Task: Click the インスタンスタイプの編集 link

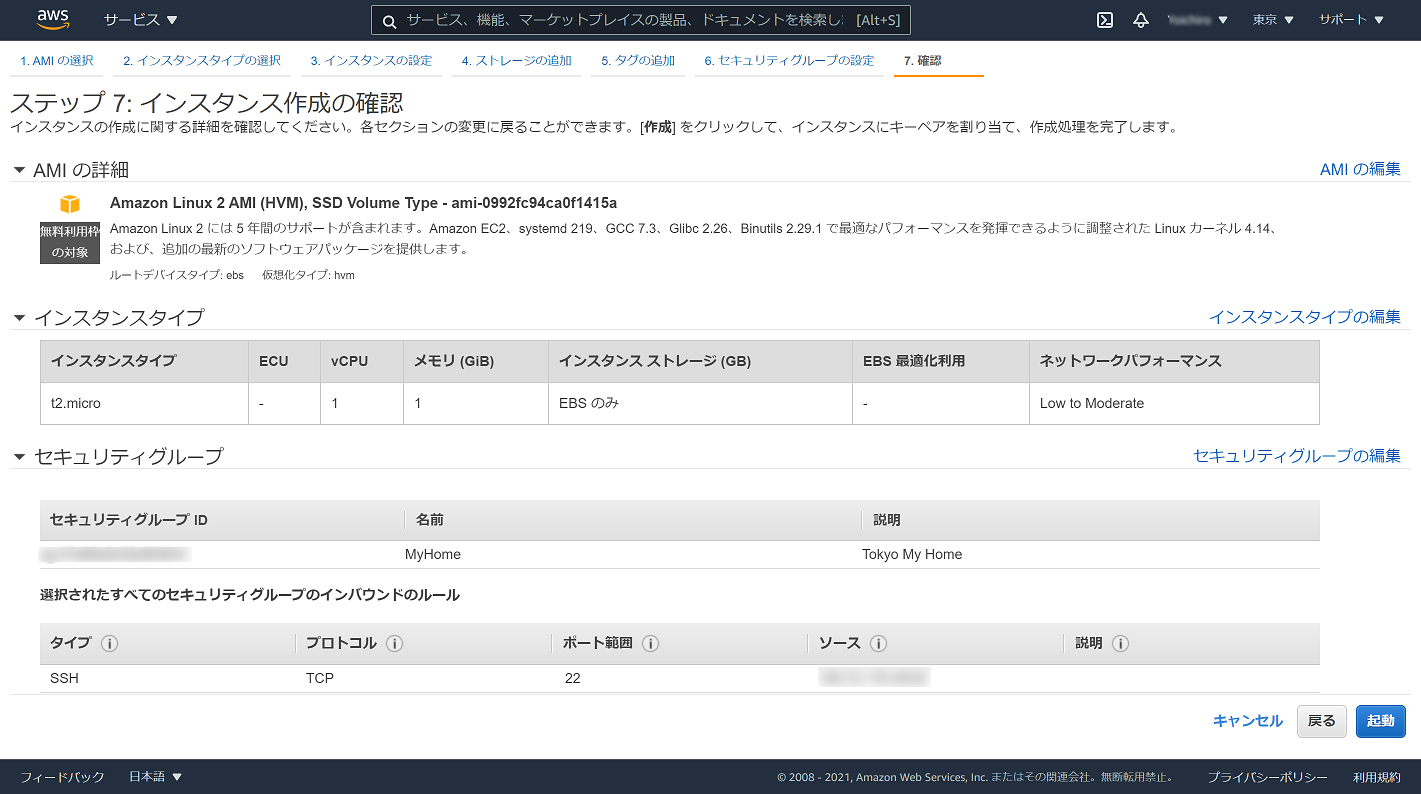Action: tap(1305, 316)
